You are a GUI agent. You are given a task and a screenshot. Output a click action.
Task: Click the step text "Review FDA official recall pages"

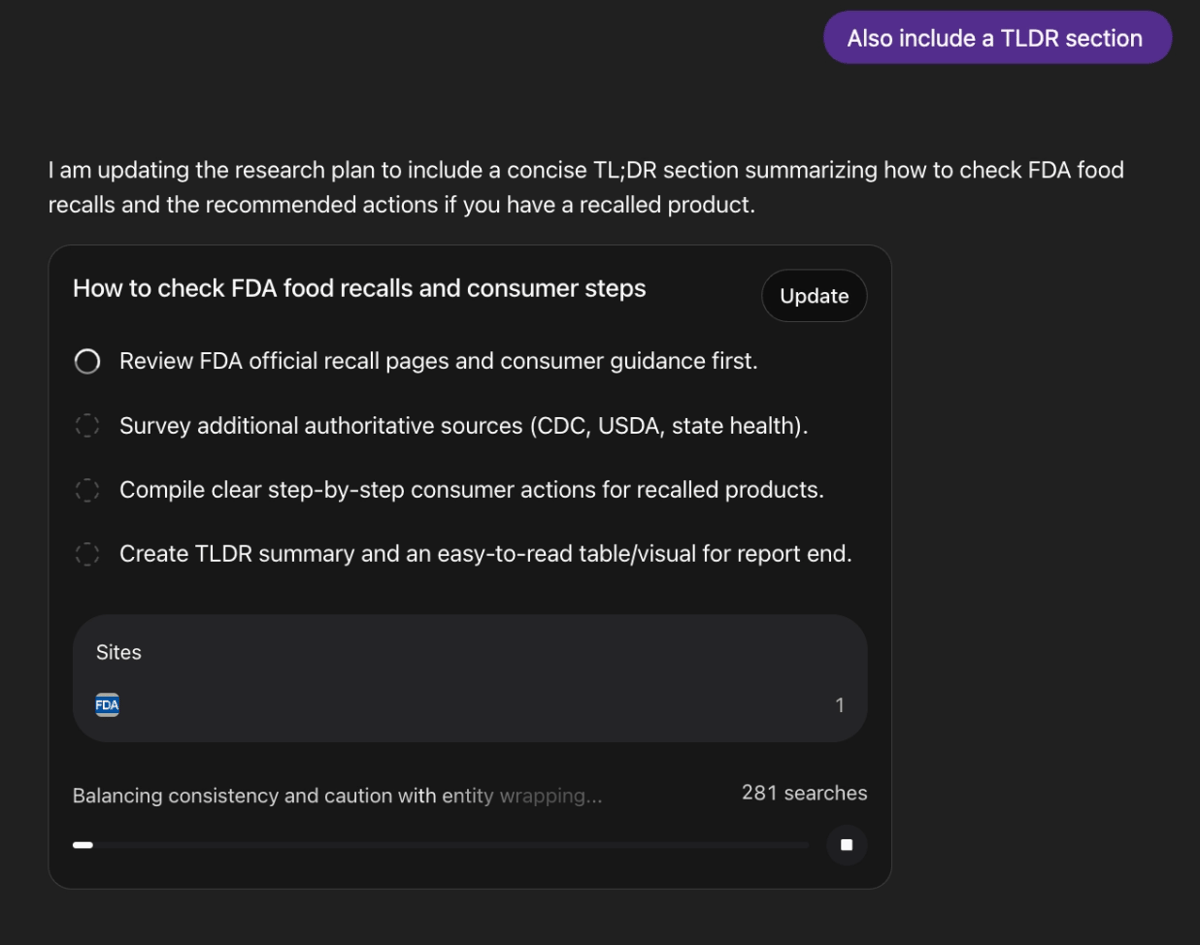pos(438,361)
